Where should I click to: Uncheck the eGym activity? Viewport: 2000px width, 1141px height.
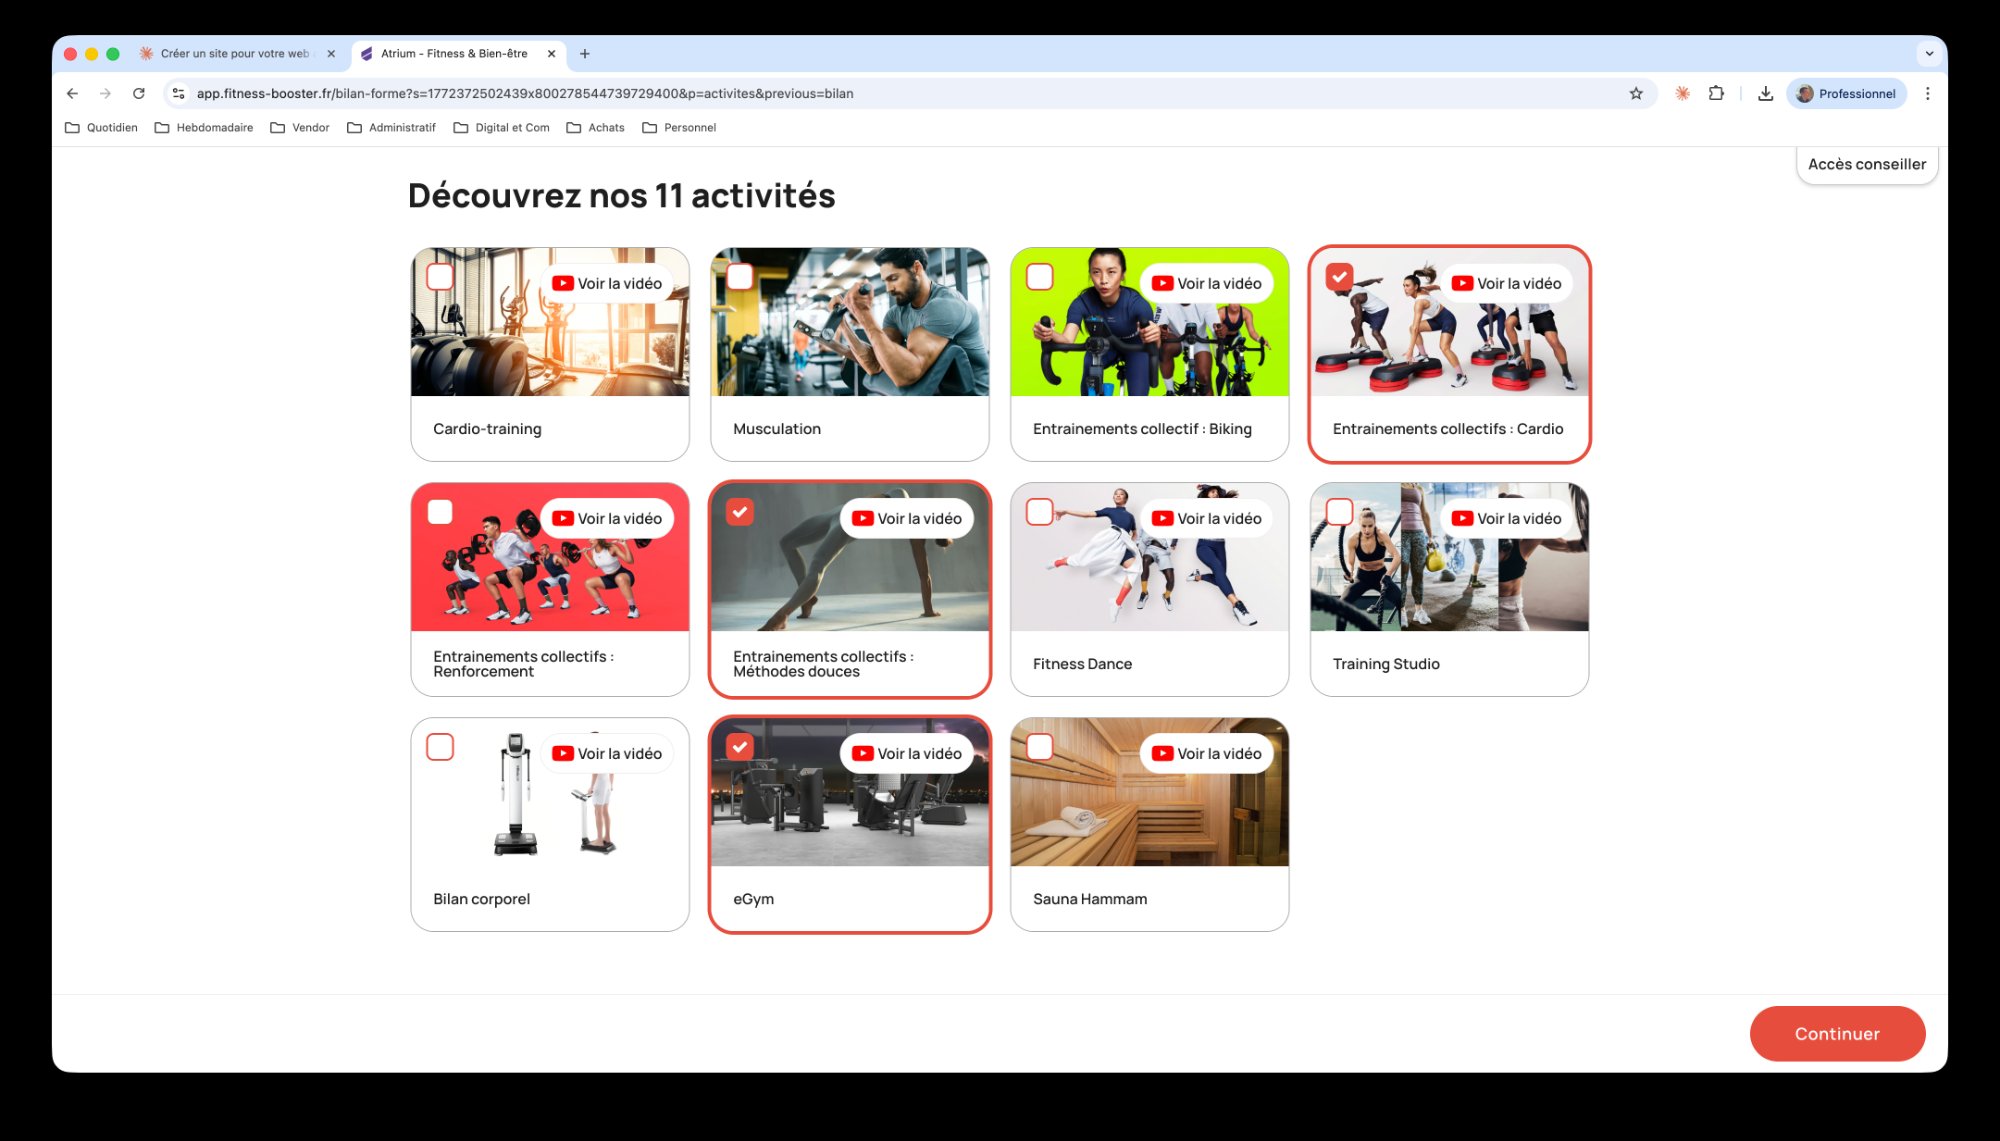(740, 746)
